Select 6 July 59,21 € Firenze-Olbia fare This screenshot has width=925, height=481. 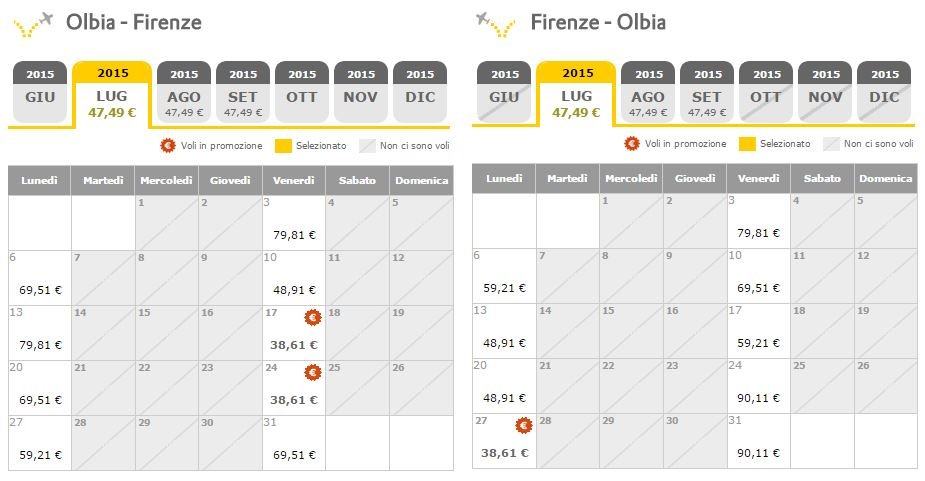(x=504, y=276)
